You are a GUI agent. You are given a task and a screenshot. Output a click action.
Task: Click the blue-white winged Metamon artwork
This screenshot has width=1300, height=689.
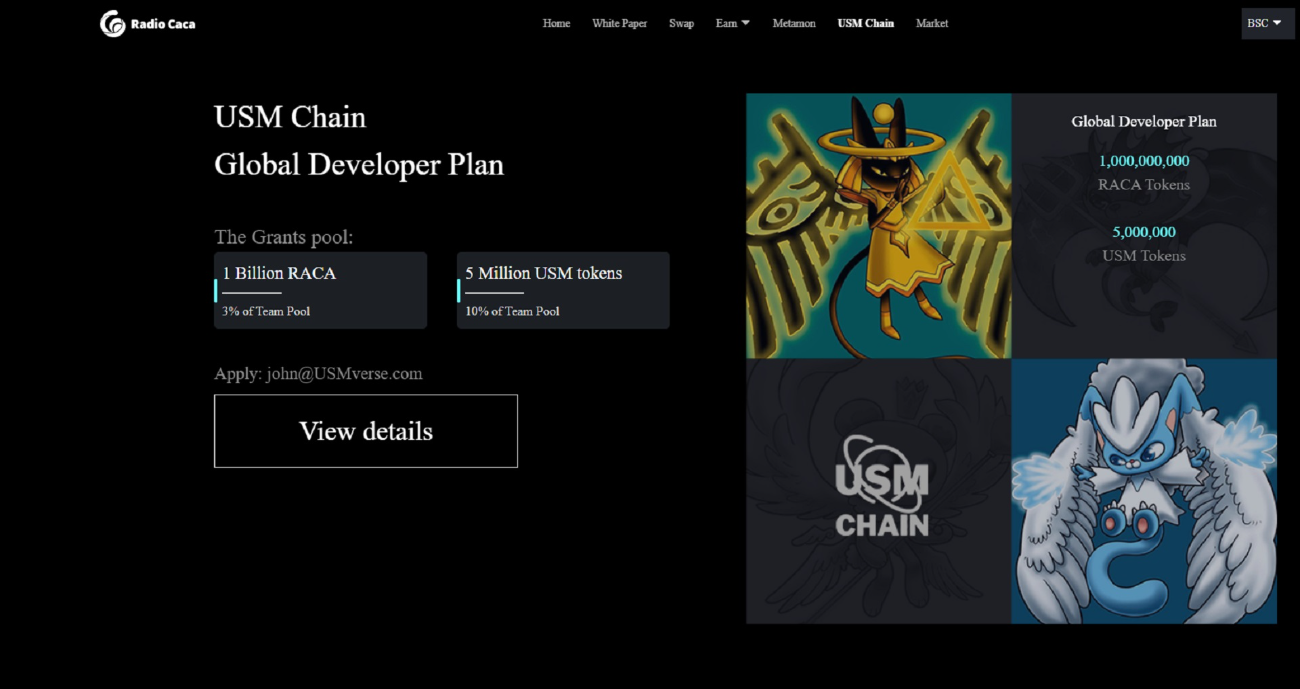point(1143,491)
